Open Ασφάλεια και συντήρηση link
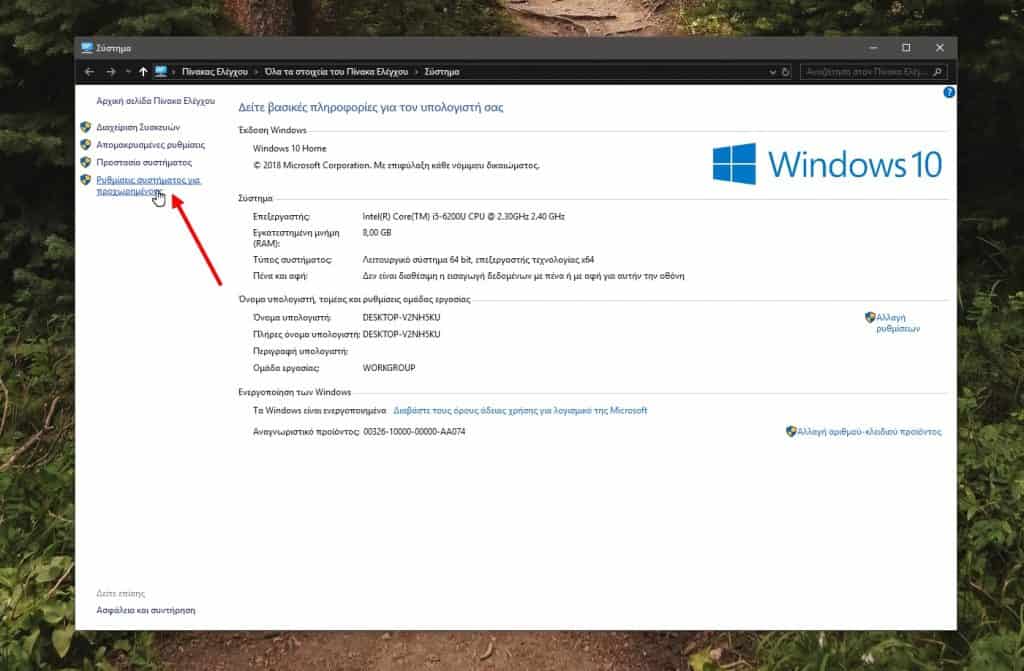 coord(146,610)
